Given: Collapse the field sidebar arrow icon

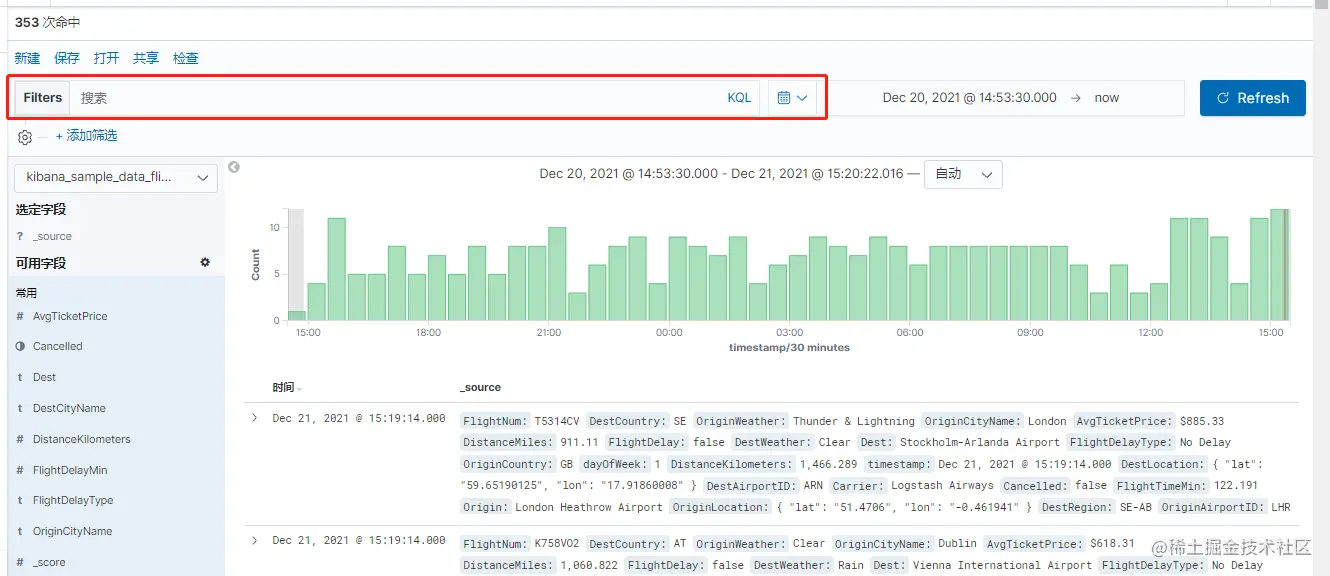Looking at the screenshot, I should [x=233, y=167].
